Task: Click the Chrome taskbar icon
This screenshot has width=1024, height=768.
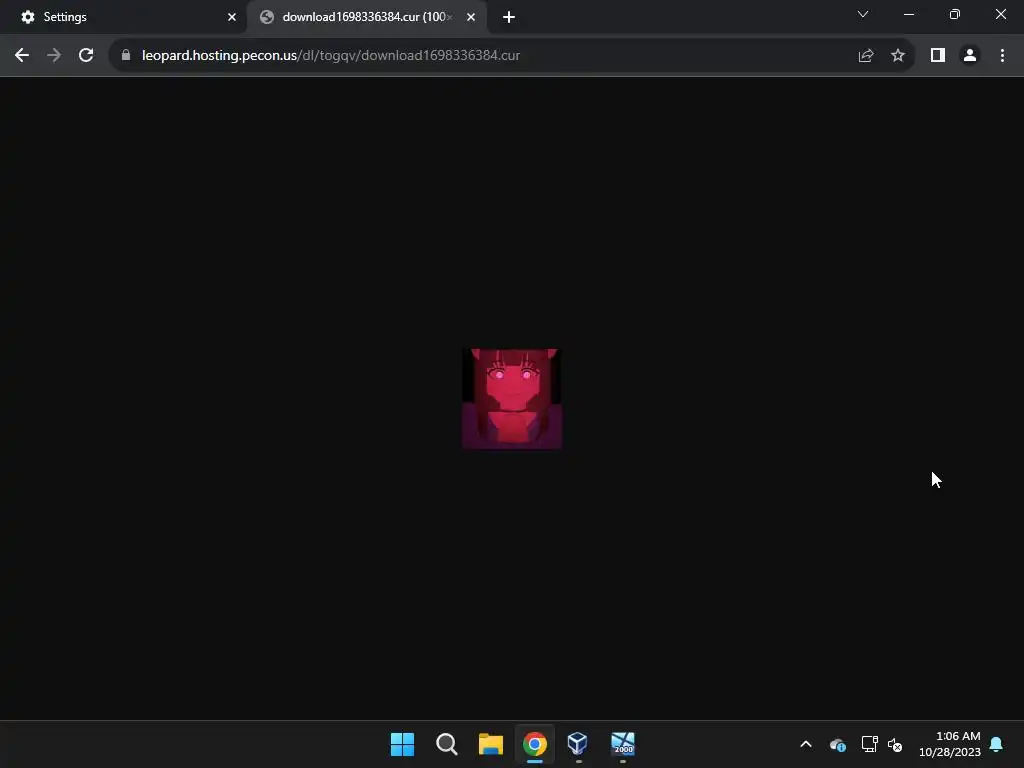Action: coord(535,744)
